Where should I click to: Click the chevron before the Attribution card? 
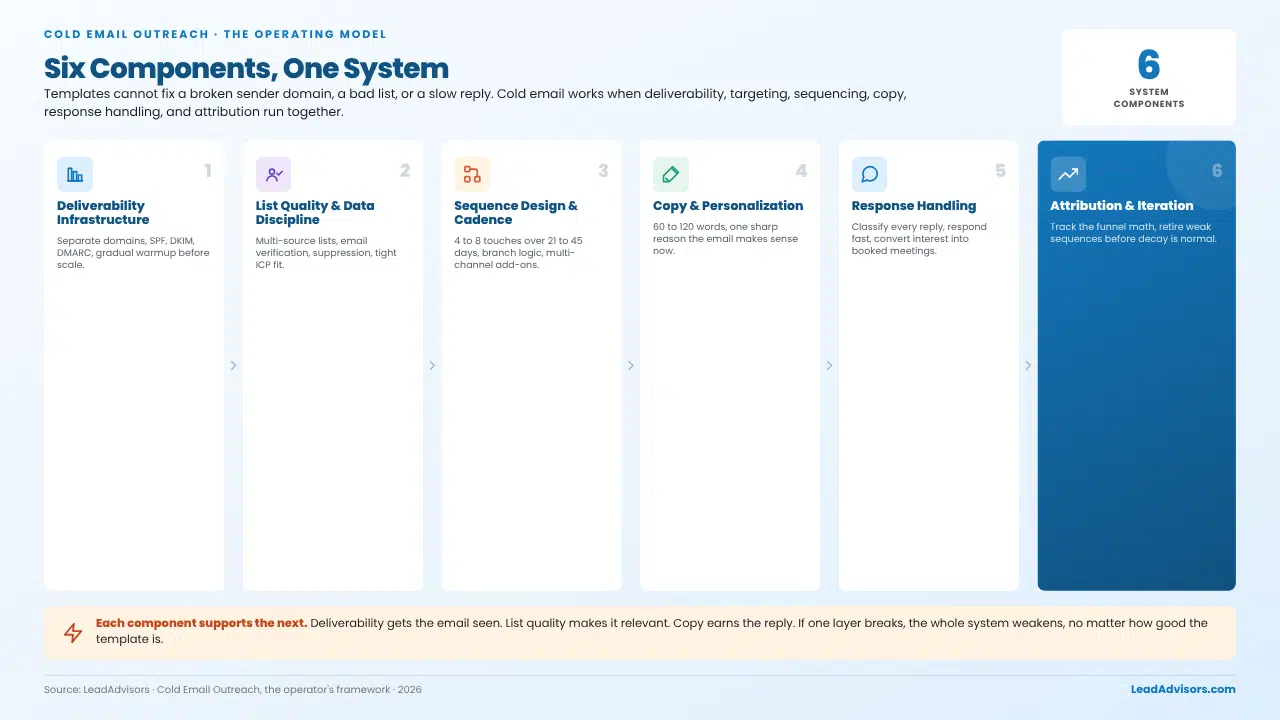tap(1028, 366)
